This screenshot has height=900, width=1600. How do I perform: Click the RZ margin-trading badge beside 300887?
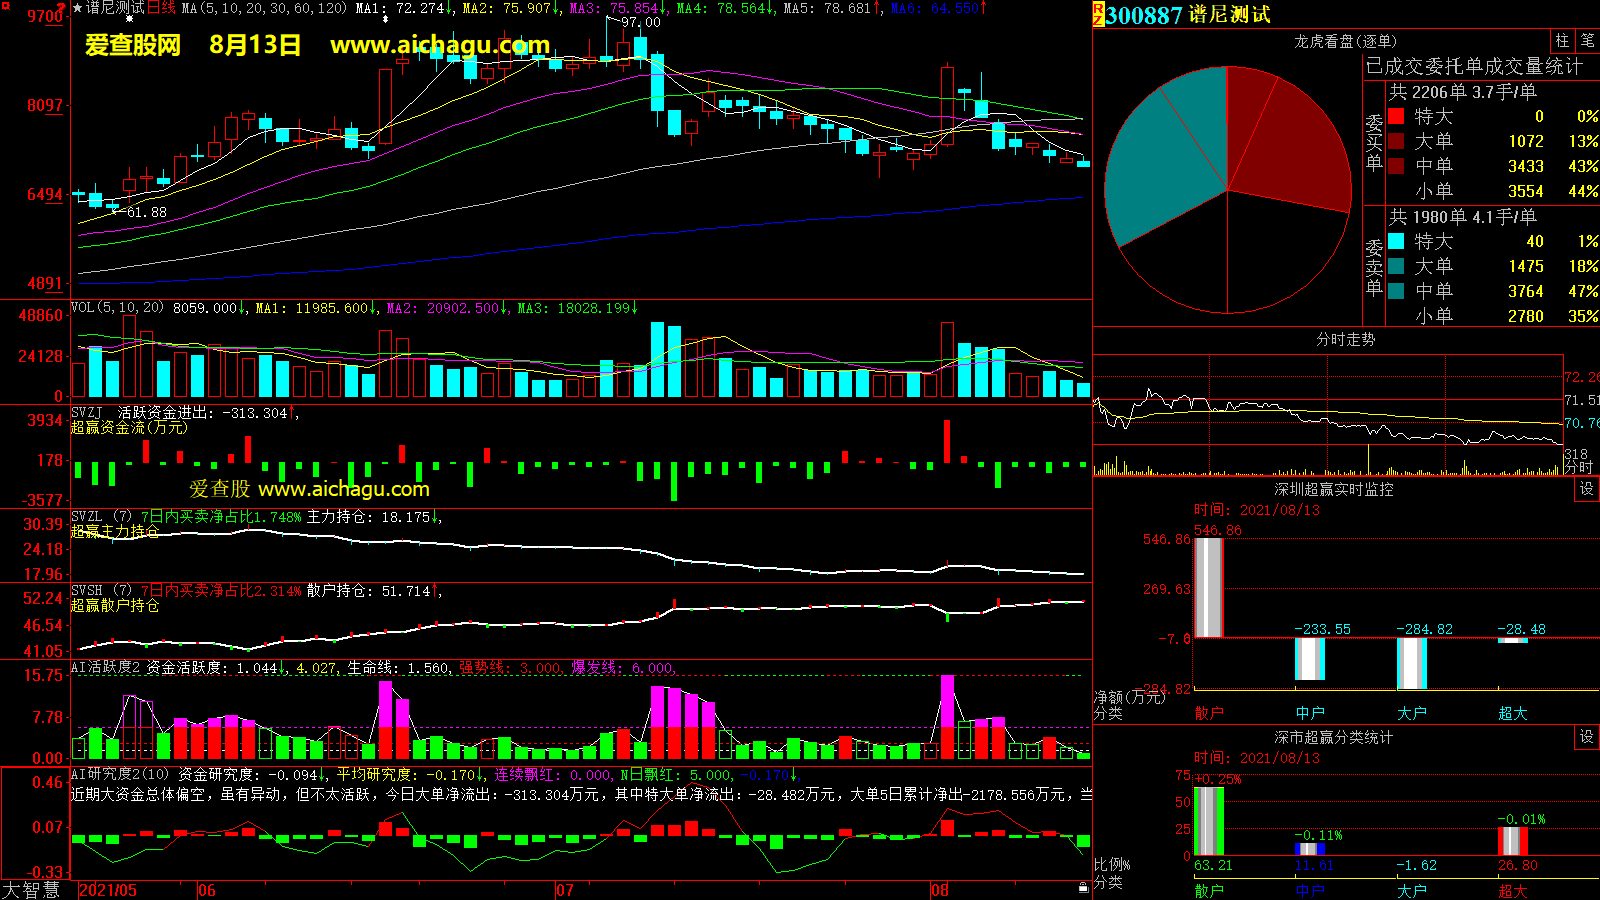(x=1098, y=14)
